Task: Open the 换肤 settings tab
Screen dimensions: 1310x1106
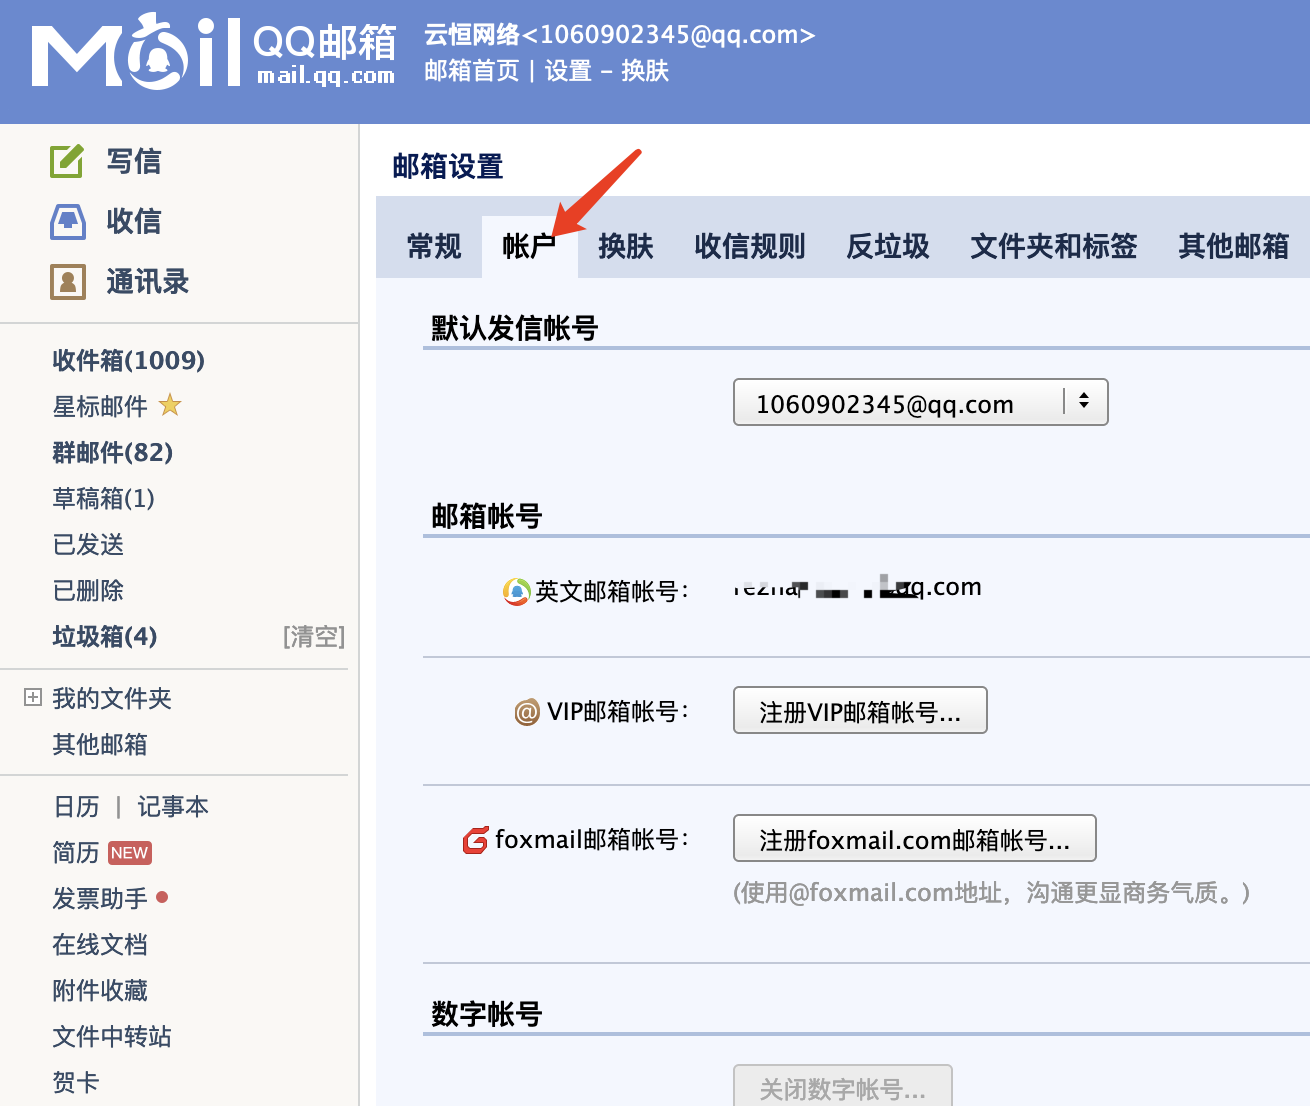Action: (626, 246)
